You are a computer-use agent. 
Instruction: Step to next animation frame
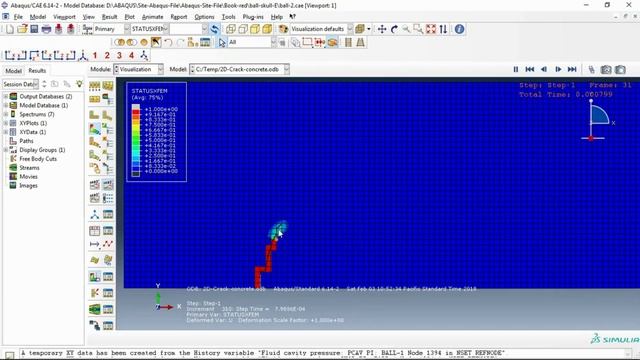coord(558,69)
